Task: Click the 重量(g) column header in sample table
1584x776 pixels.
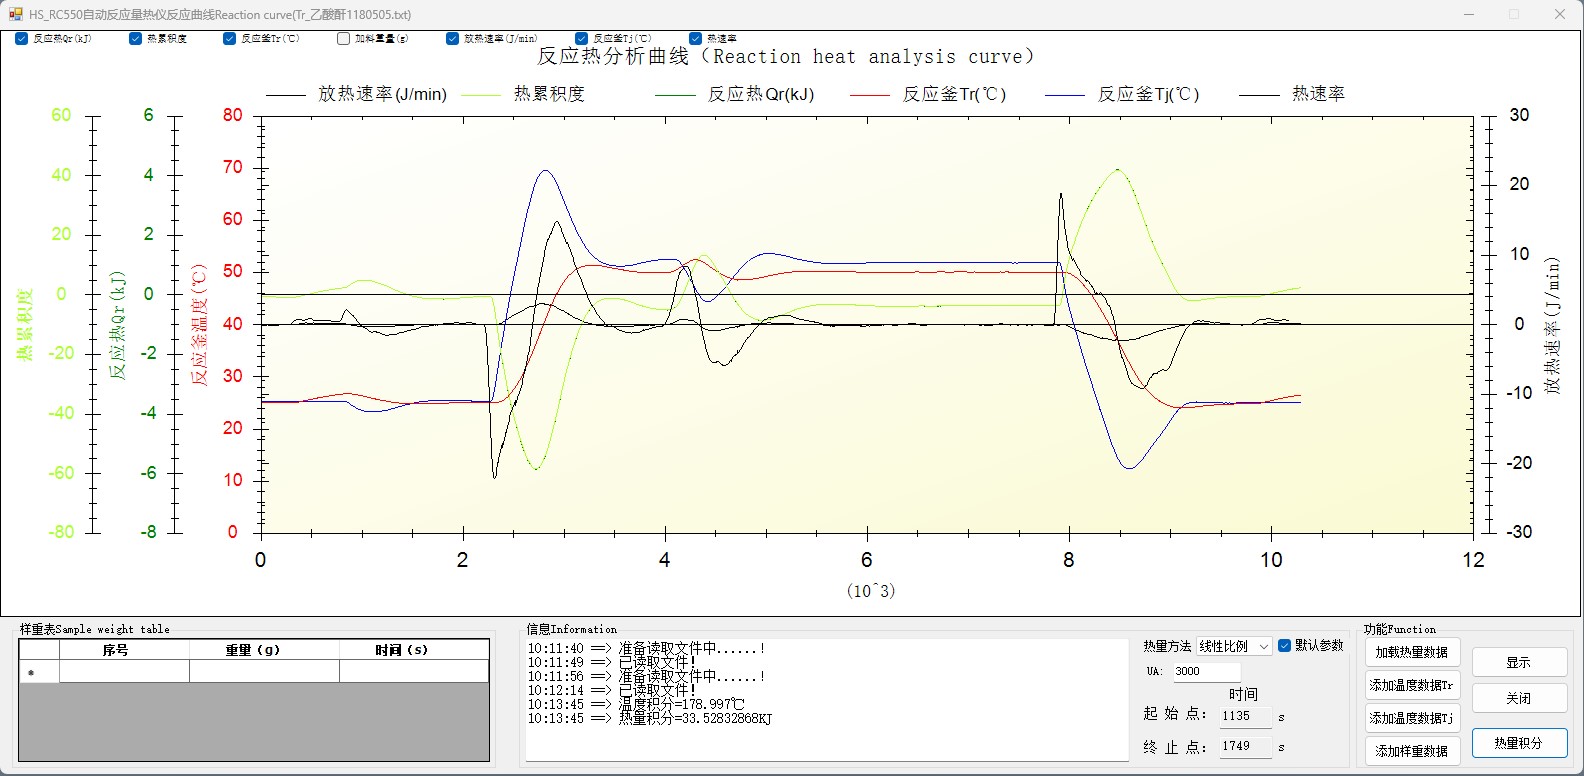Action: pos(252,650)
